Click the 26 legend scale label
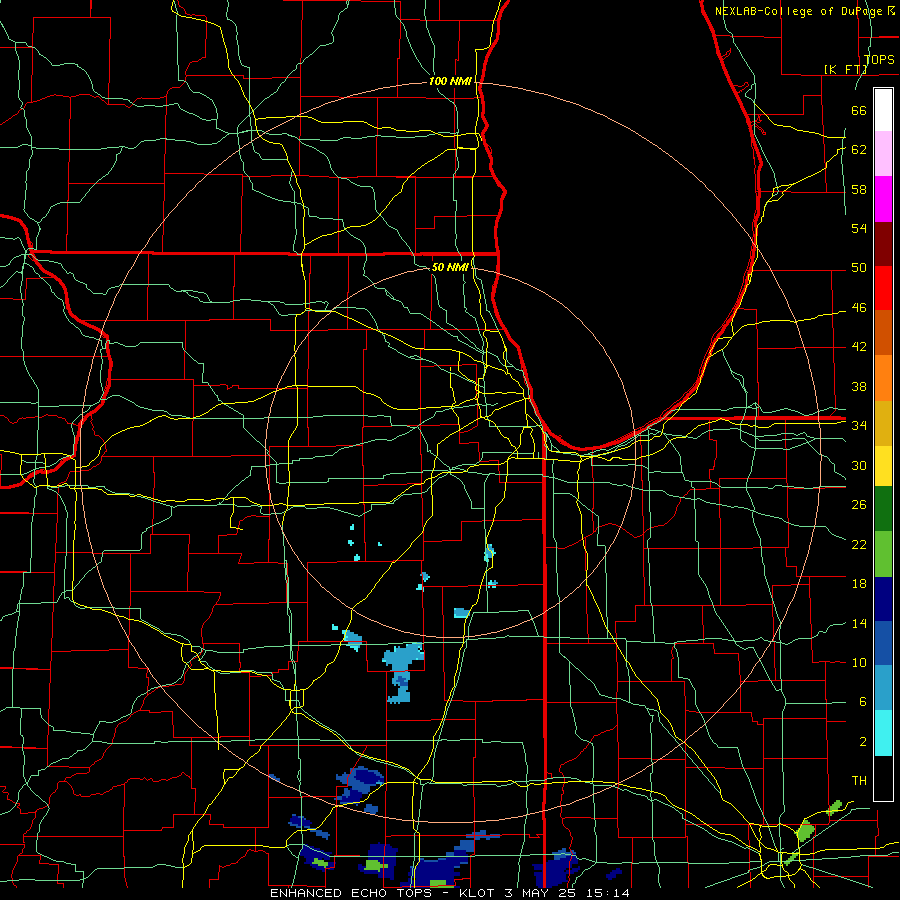900x900 pixels. point(859,505)
